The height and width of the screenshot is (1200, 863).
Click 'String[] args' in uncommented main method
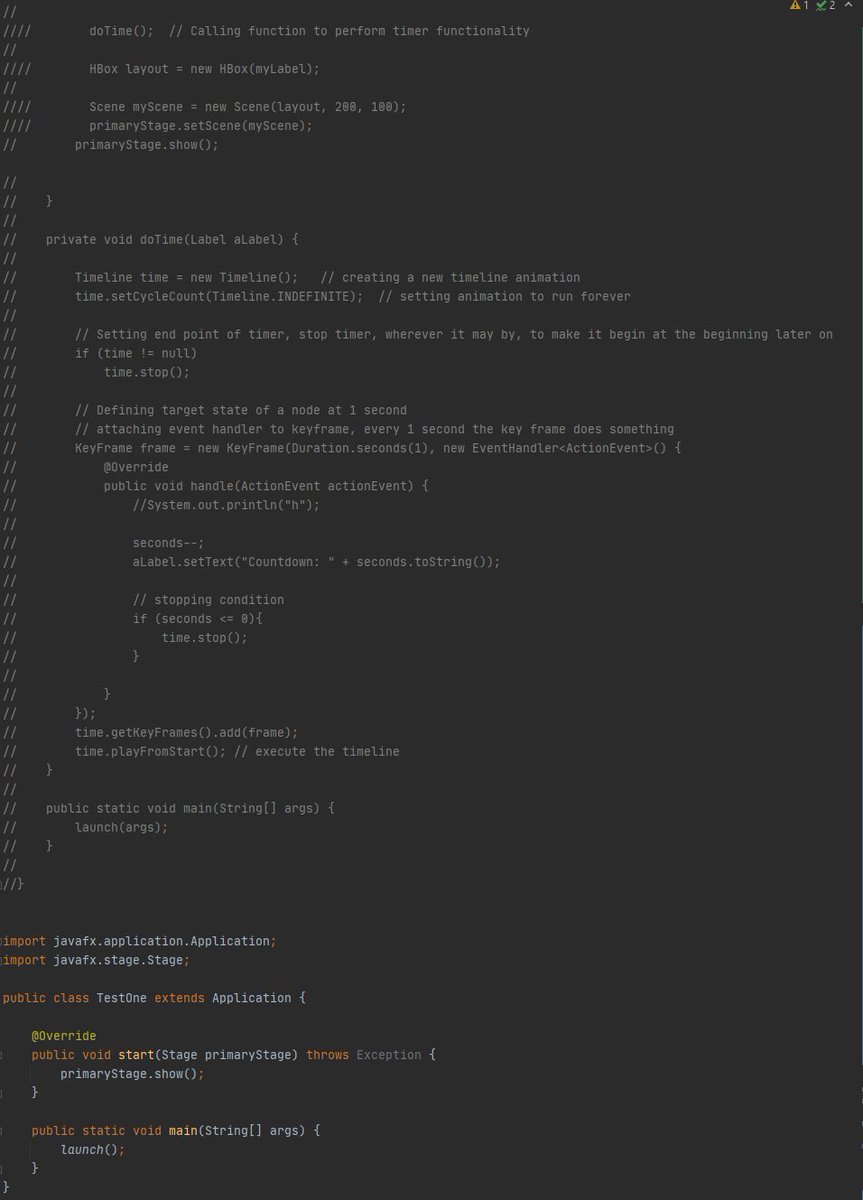[x=251, y=1131]
